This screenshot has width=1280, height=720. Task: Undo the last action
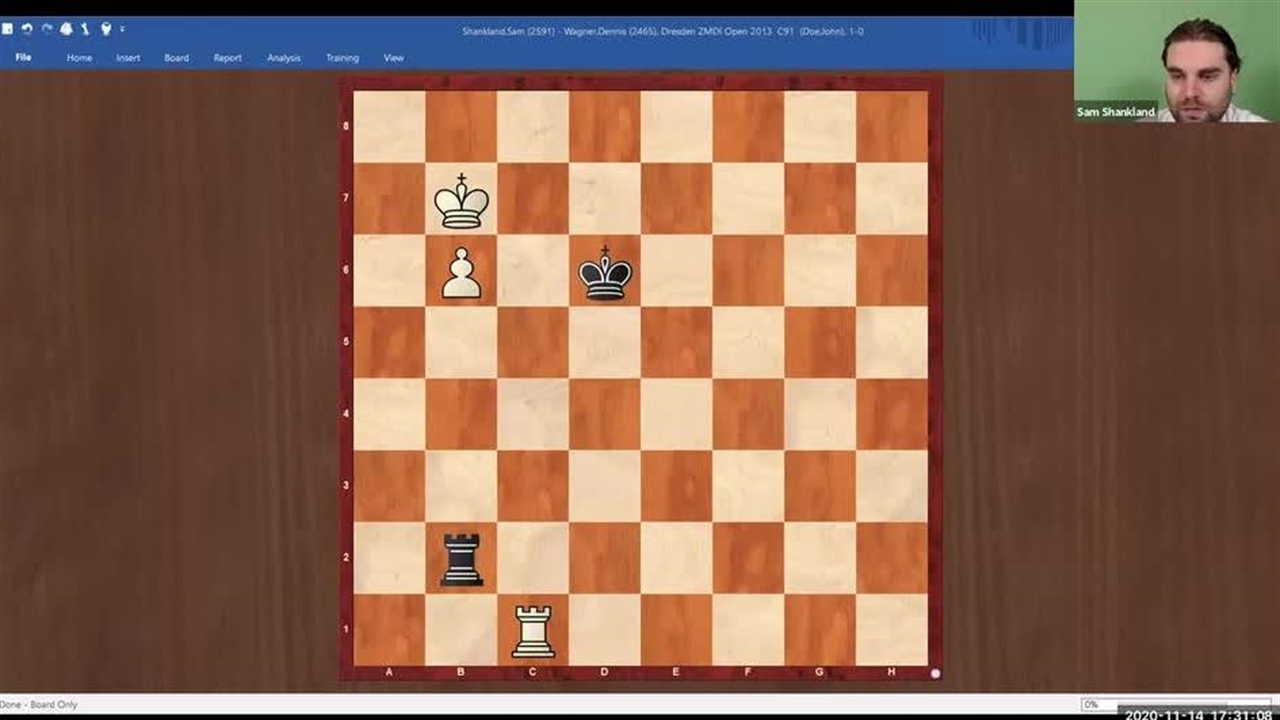[27, 29]
